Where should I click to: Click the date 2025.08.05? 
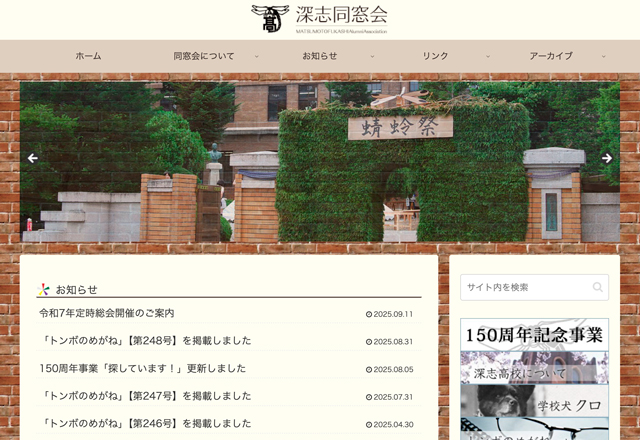click(x=393, y=370)
